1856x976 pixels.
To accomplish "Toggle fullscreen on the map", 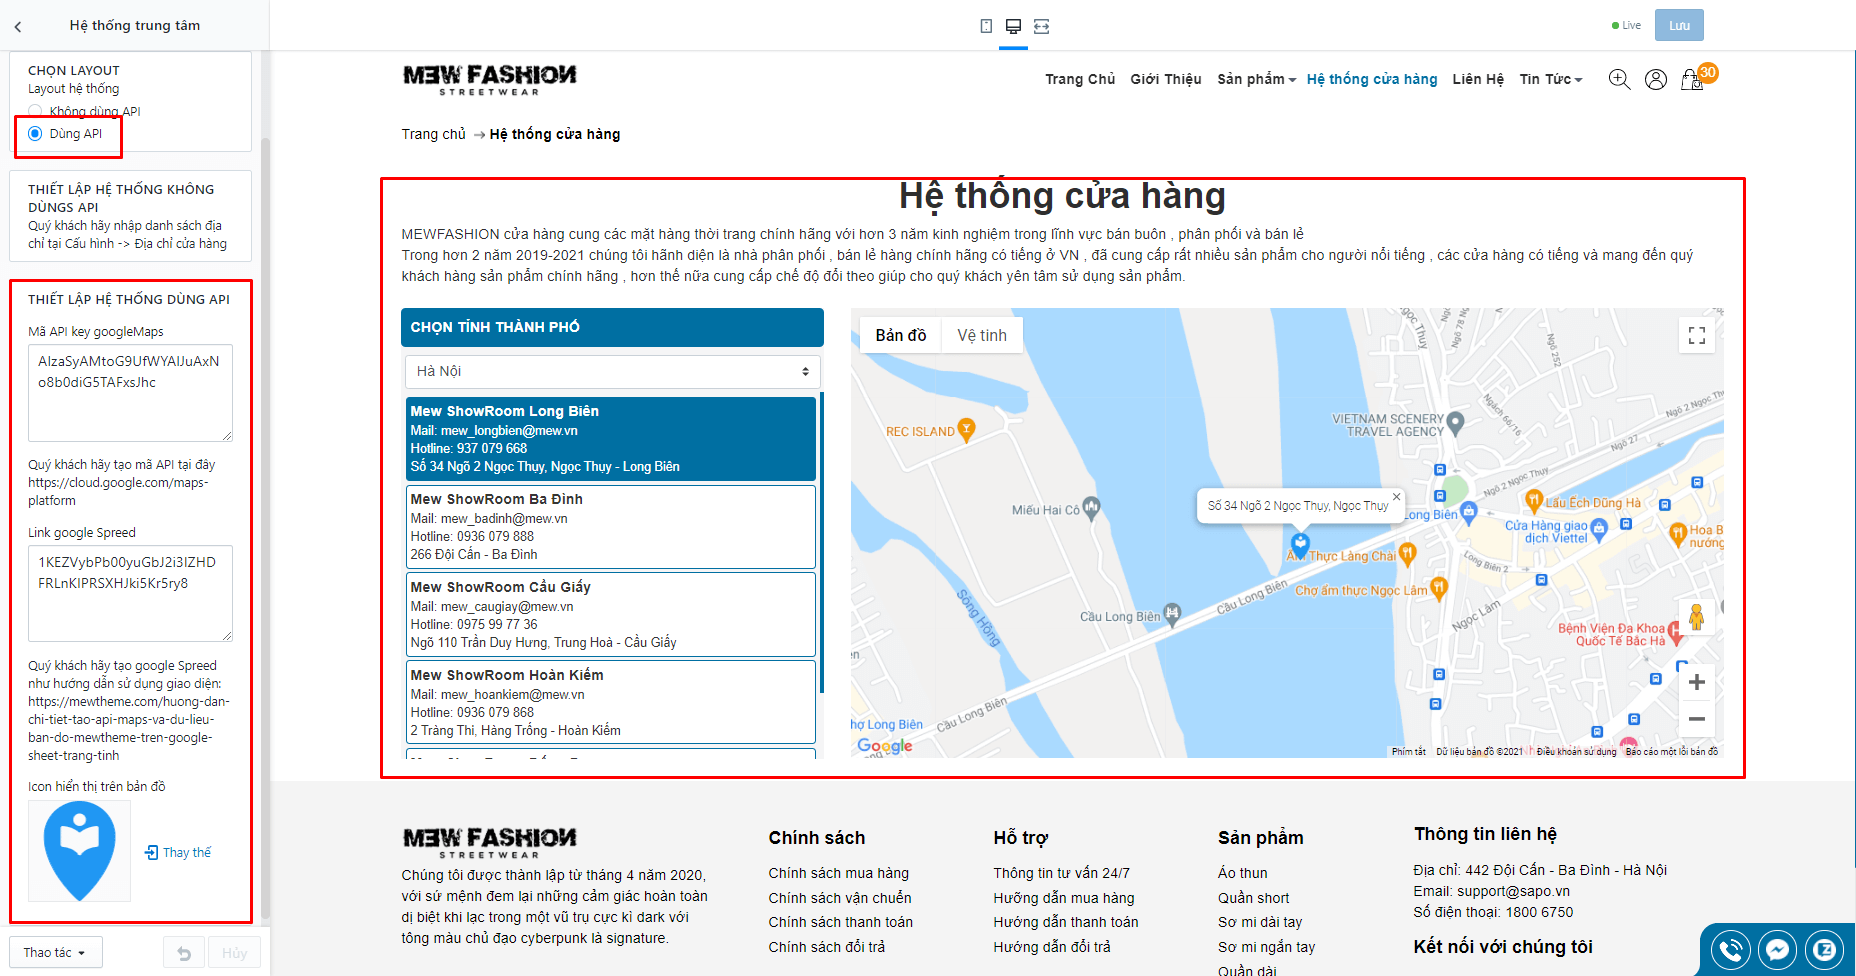I will (x=1697, y=335).
